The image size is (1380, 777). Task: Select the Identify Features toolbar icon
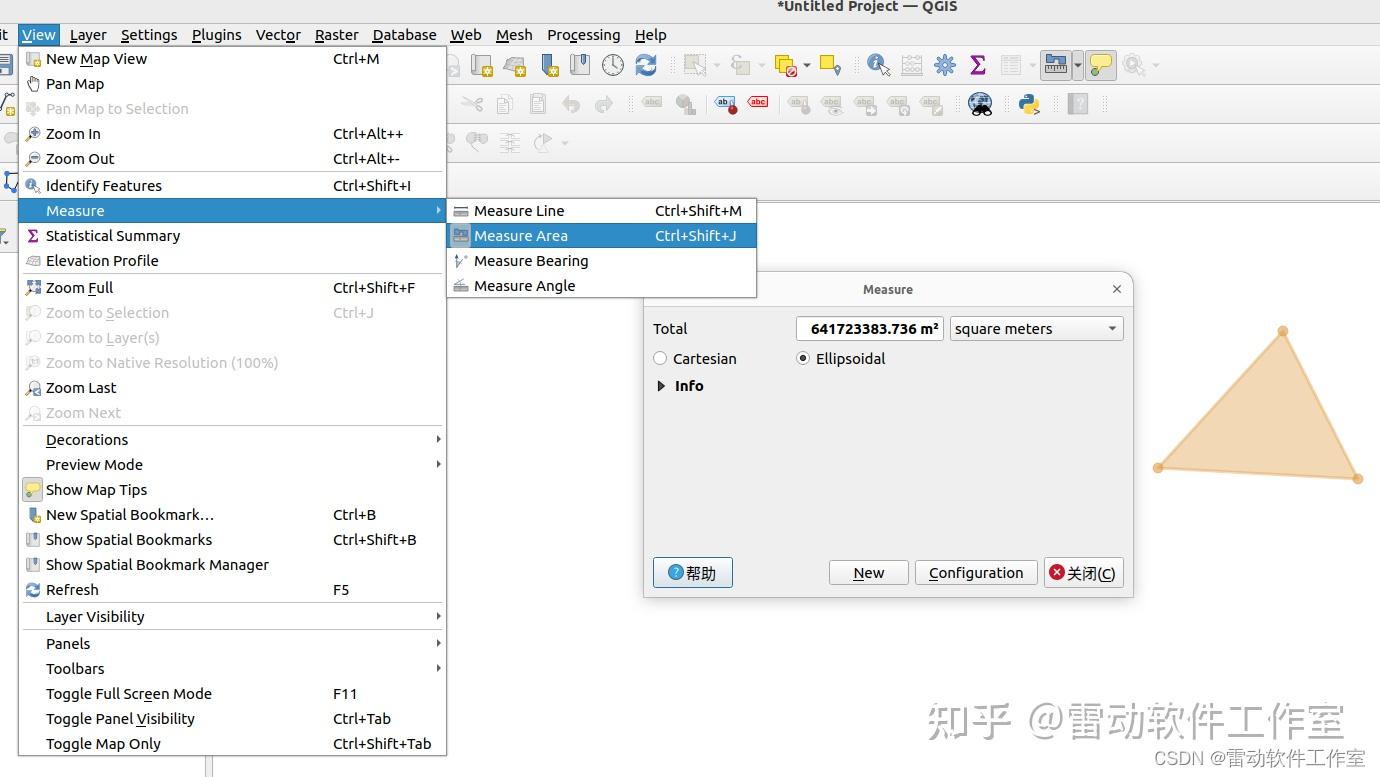(x=875, y=65)
